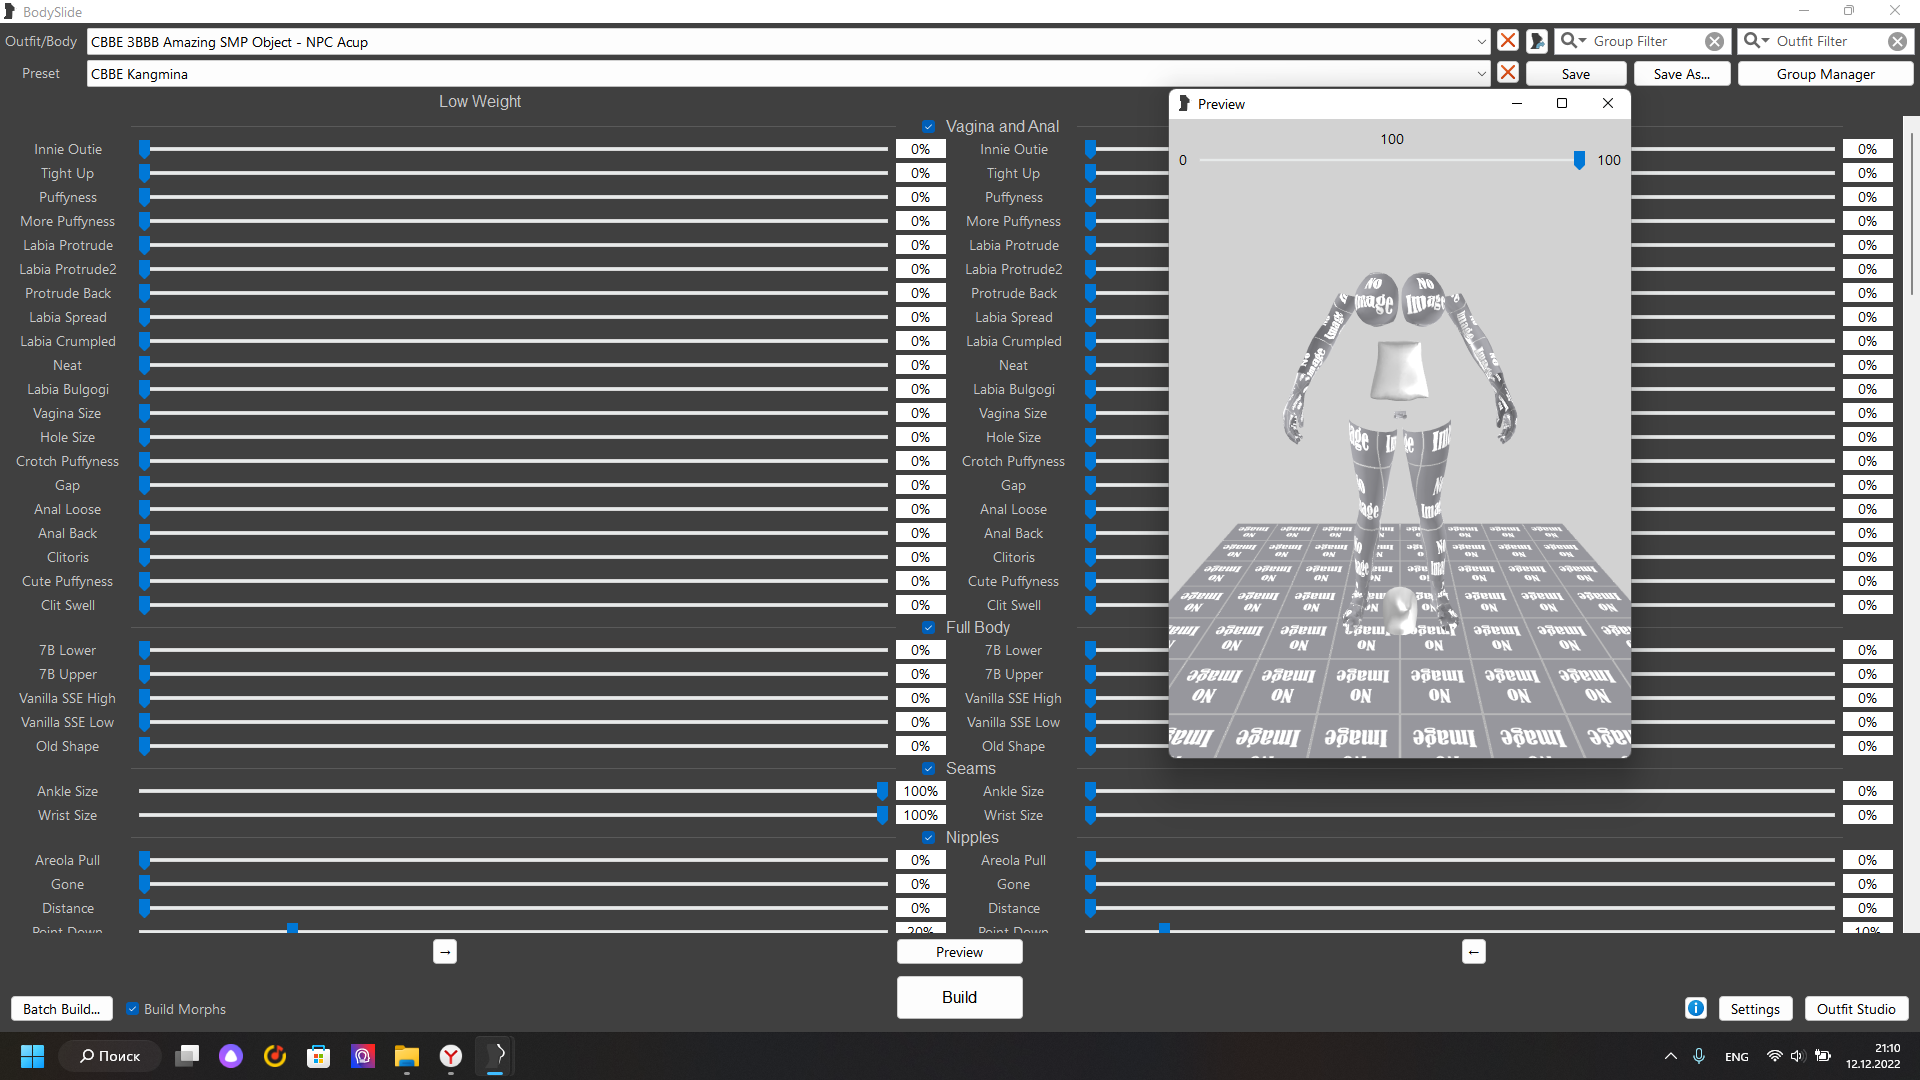Click the Build button
The image size is (1920, 1080).
coord(959,997)
